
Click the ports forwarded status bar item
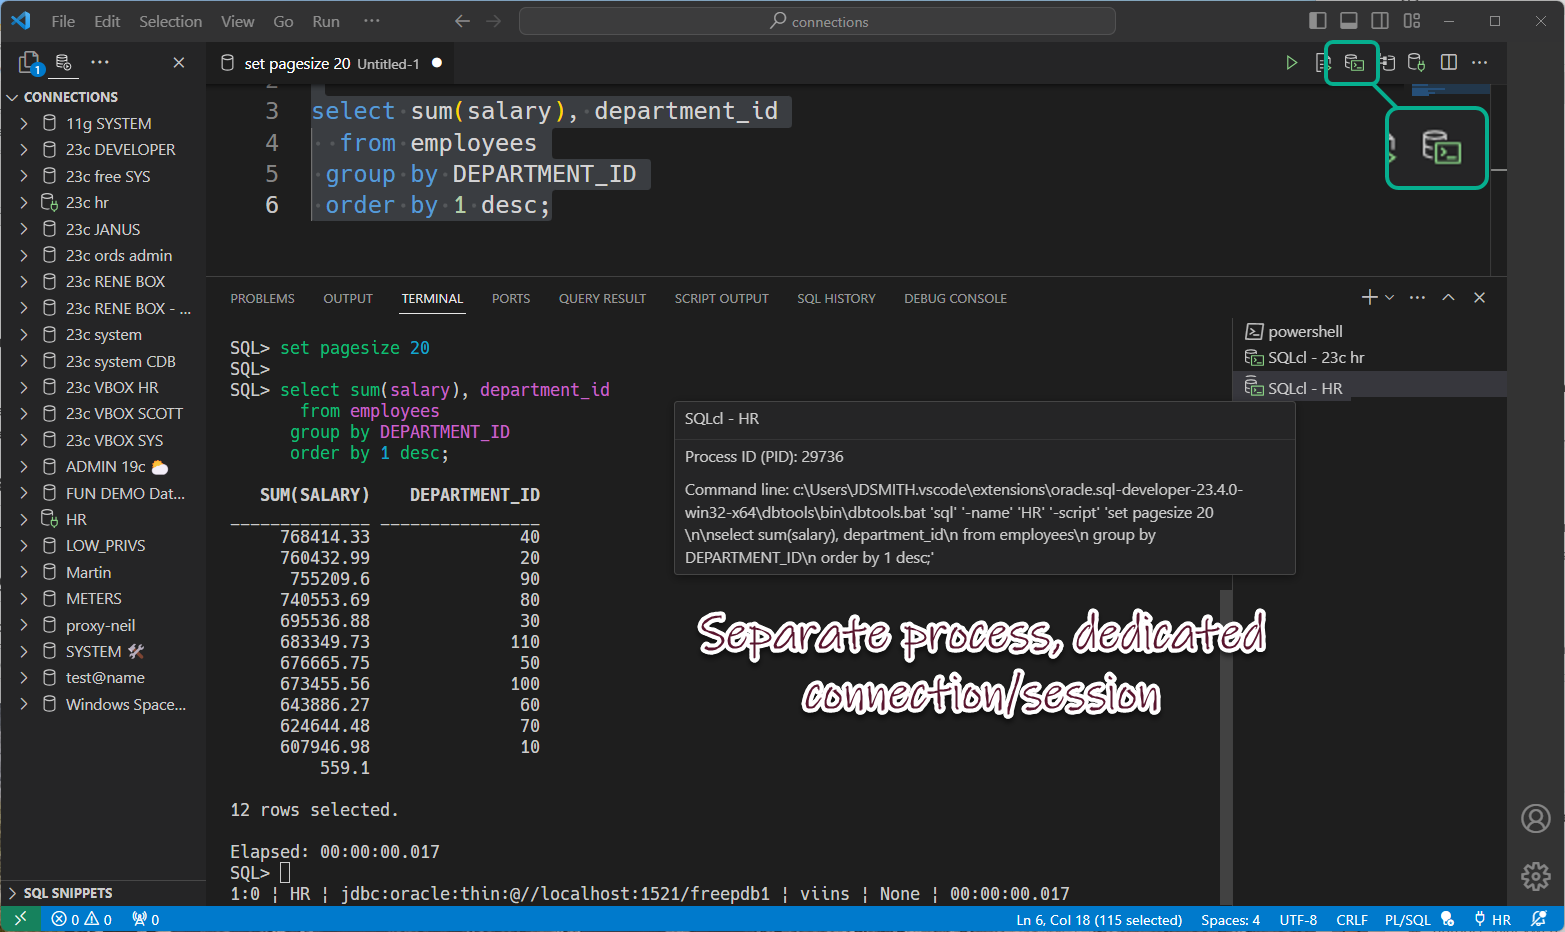[146, 919]
